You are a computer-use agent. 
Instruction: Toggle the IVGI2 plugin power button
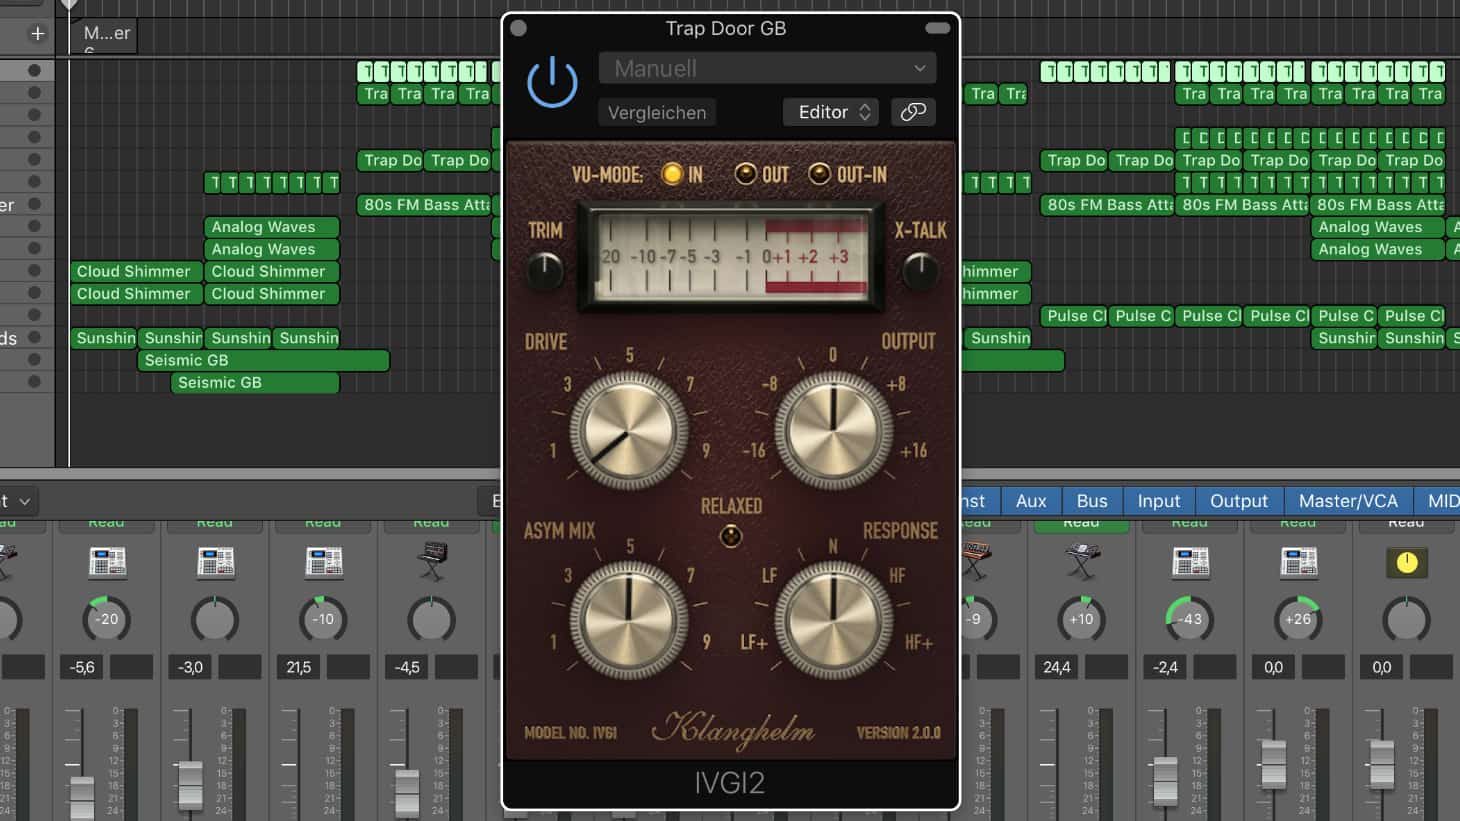pyautogui.click(x=551, y=82)
